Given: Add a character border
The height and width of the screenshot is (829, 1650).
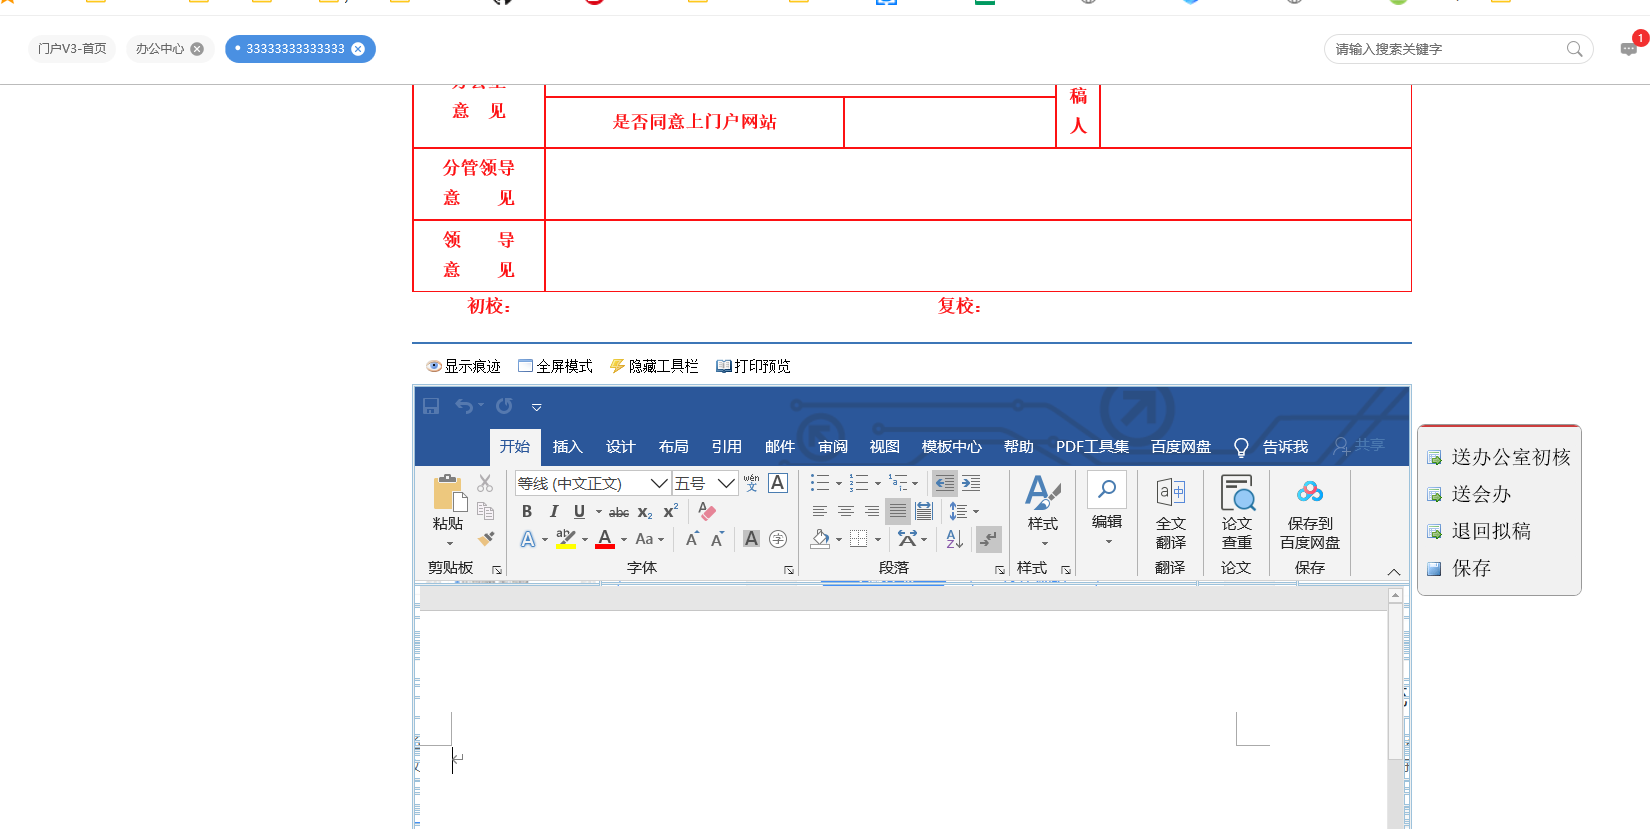Looking at the screenshot, I should [778, 483].
